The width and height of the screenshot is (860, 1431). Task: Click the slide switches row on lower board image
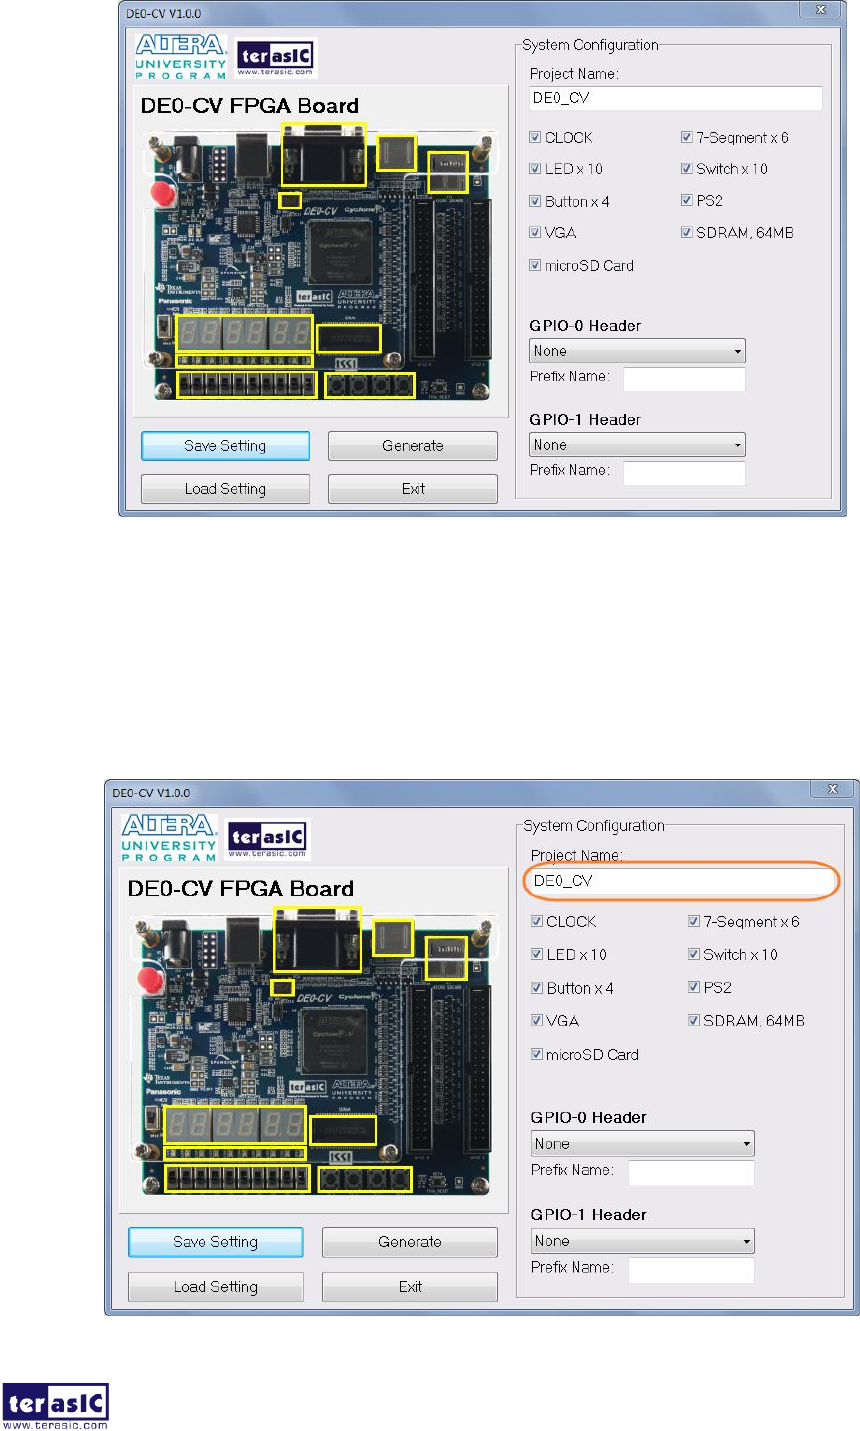[x=236, y=1179]
